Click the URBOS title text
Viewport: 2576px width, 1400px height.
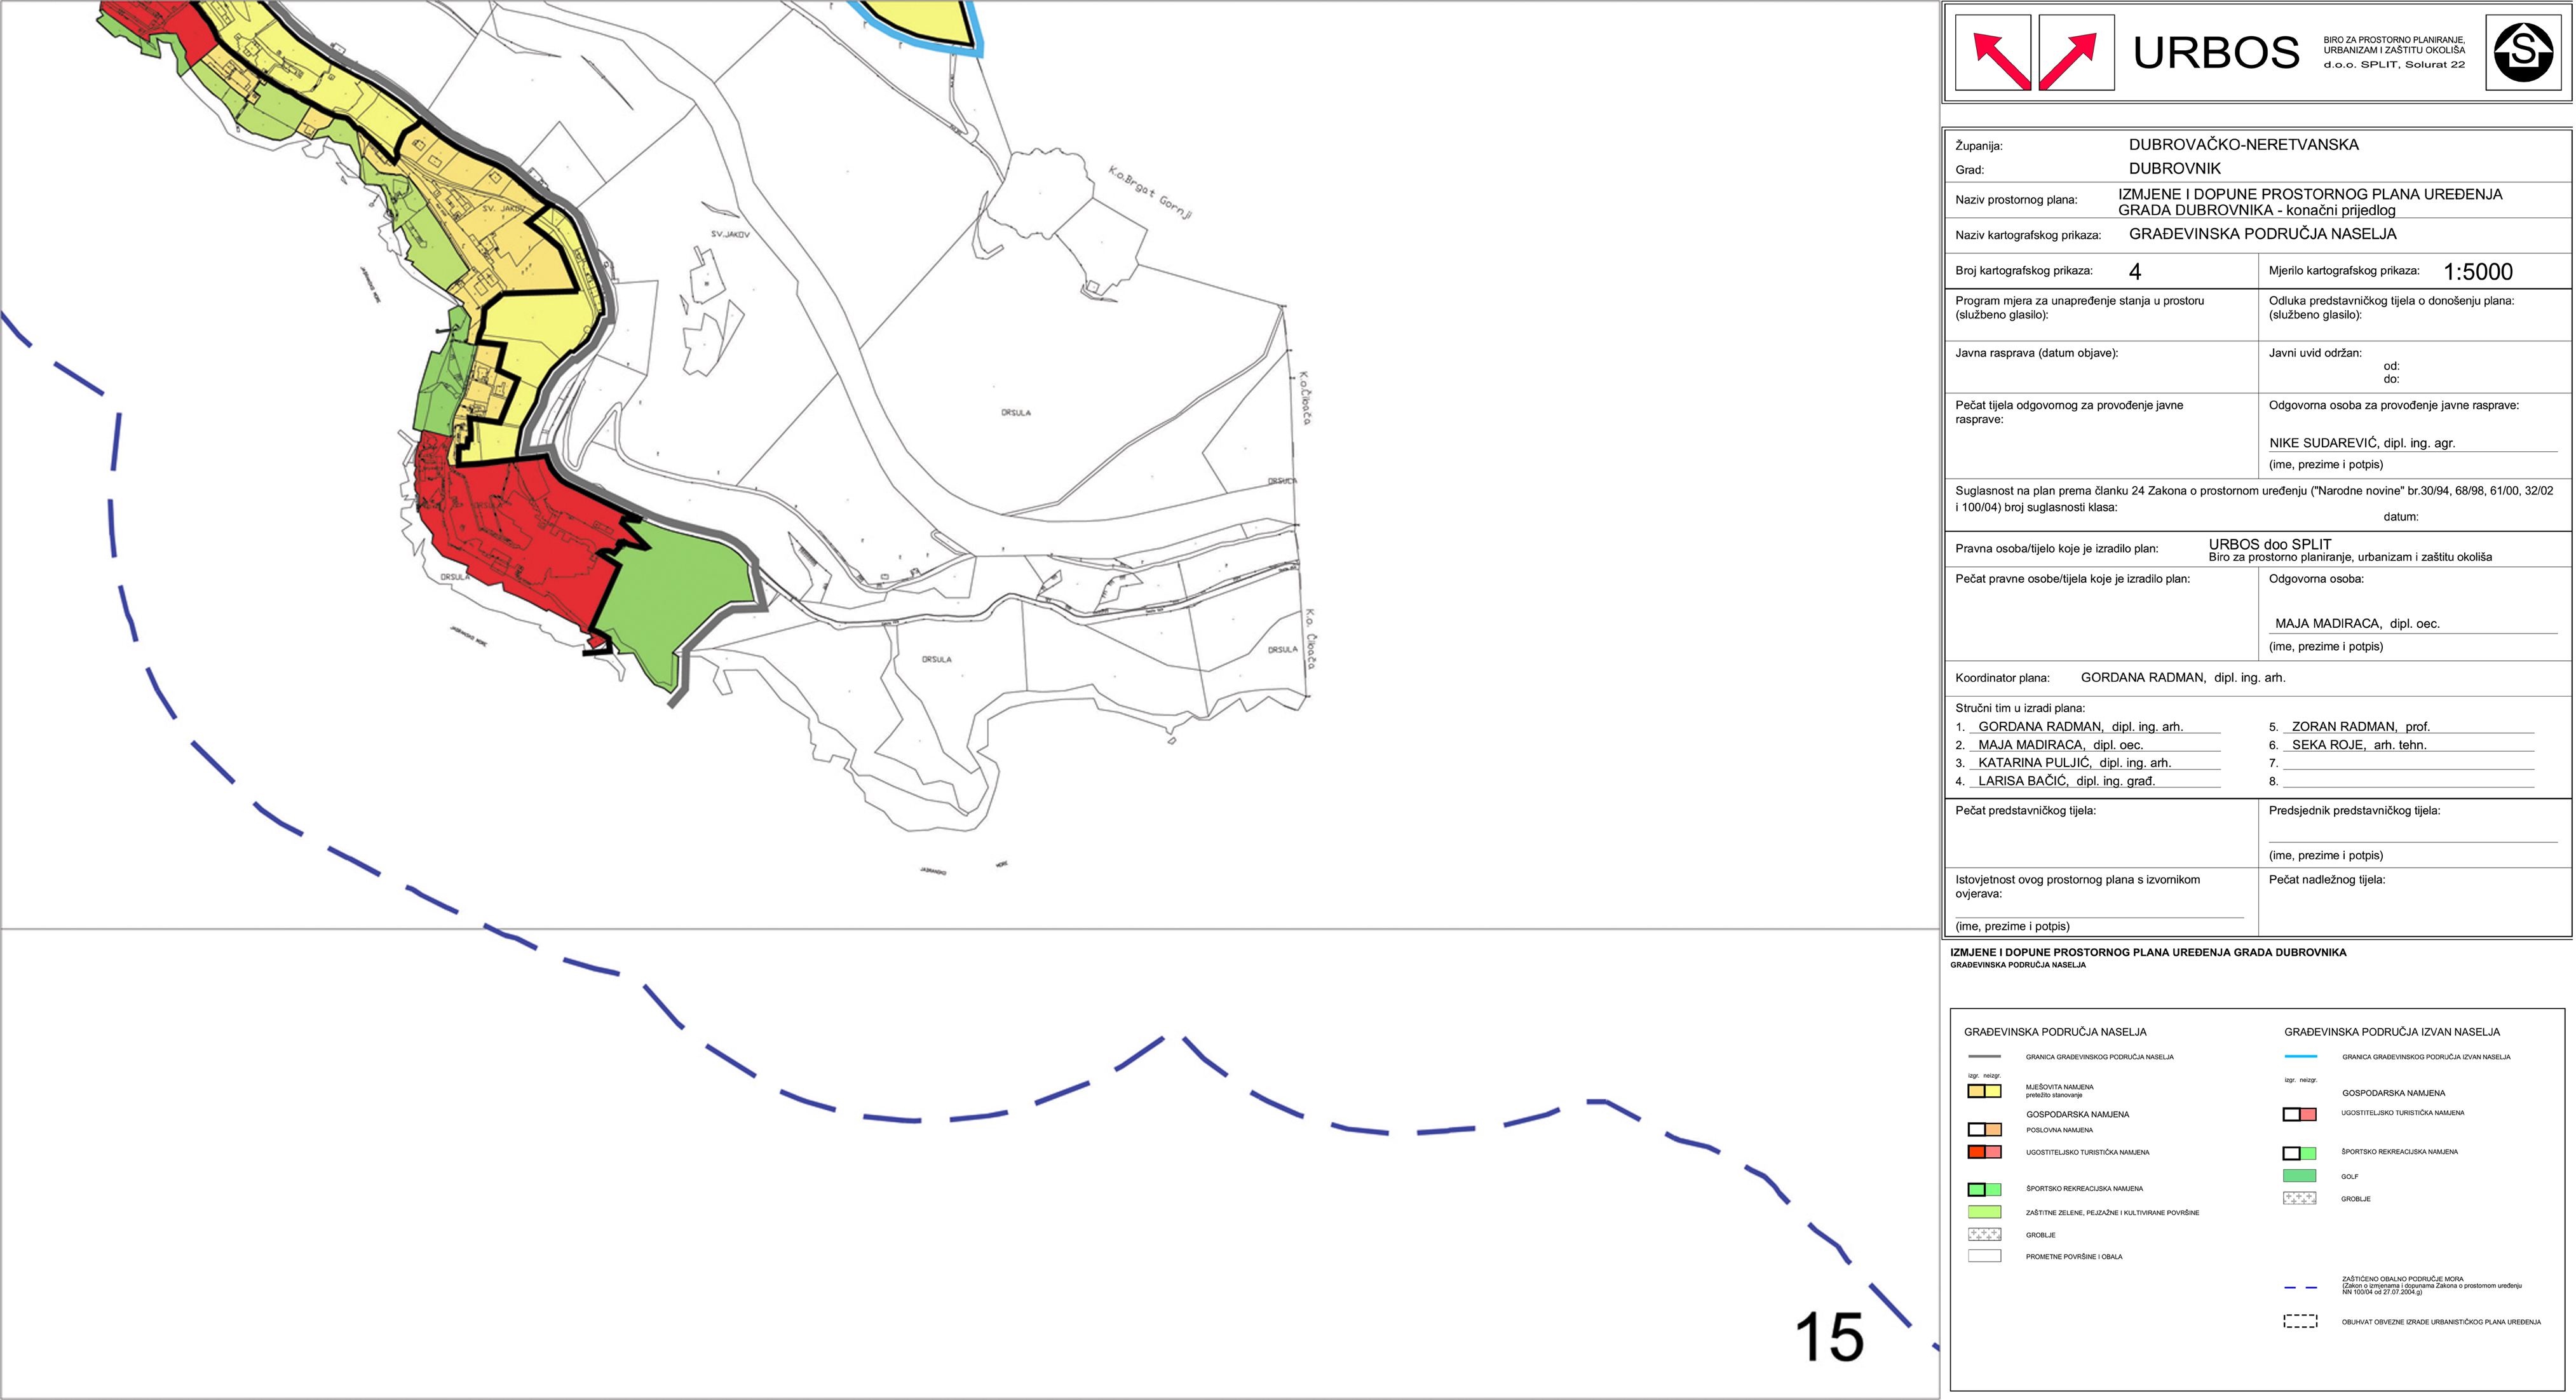point(2216,53)
